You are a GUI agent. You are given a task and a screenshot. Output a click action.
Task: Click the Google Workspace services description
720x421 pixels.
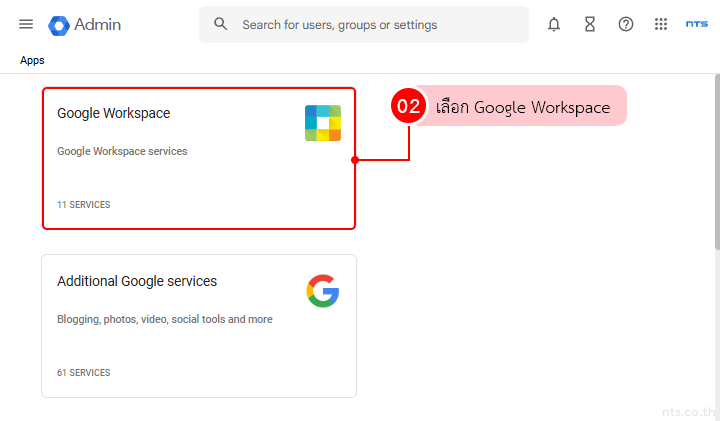click(x=122, y=151)
